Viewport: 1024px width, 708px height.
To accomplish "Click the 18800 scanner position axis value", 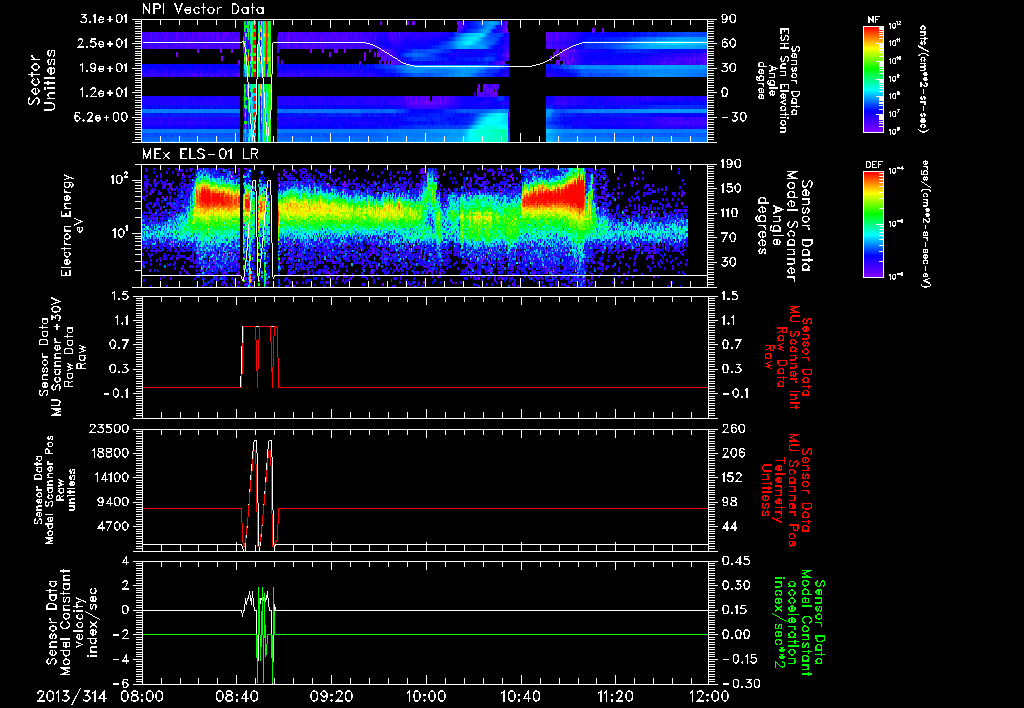I will [108, 453].
